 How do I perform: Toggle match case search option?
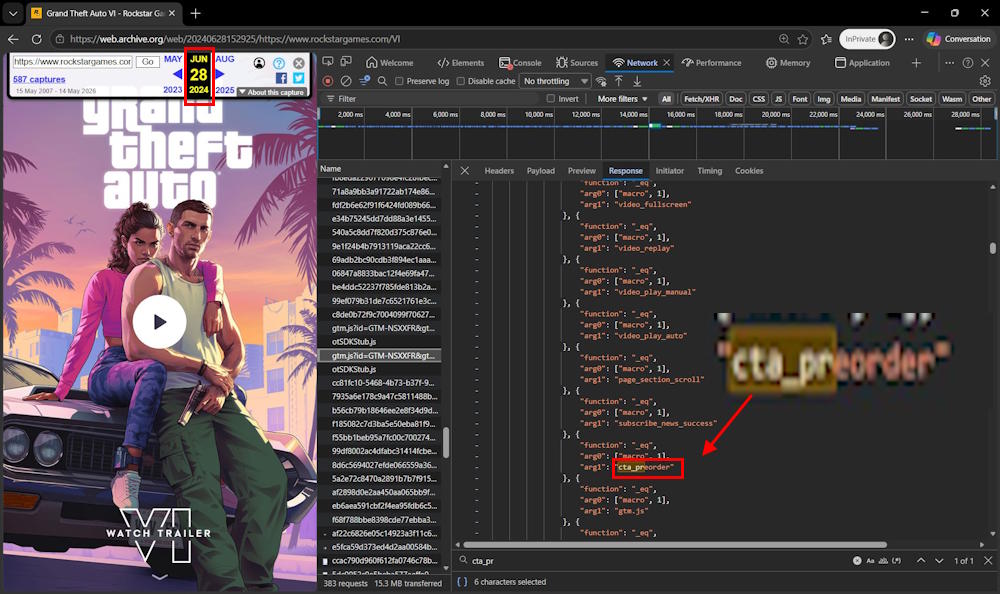point(870,560)
